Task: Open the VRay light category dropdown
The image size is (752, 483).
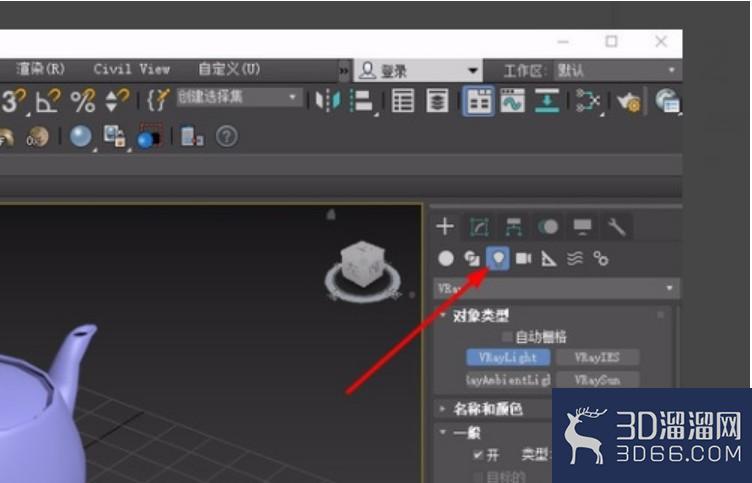Action: (x=556, y=288)
